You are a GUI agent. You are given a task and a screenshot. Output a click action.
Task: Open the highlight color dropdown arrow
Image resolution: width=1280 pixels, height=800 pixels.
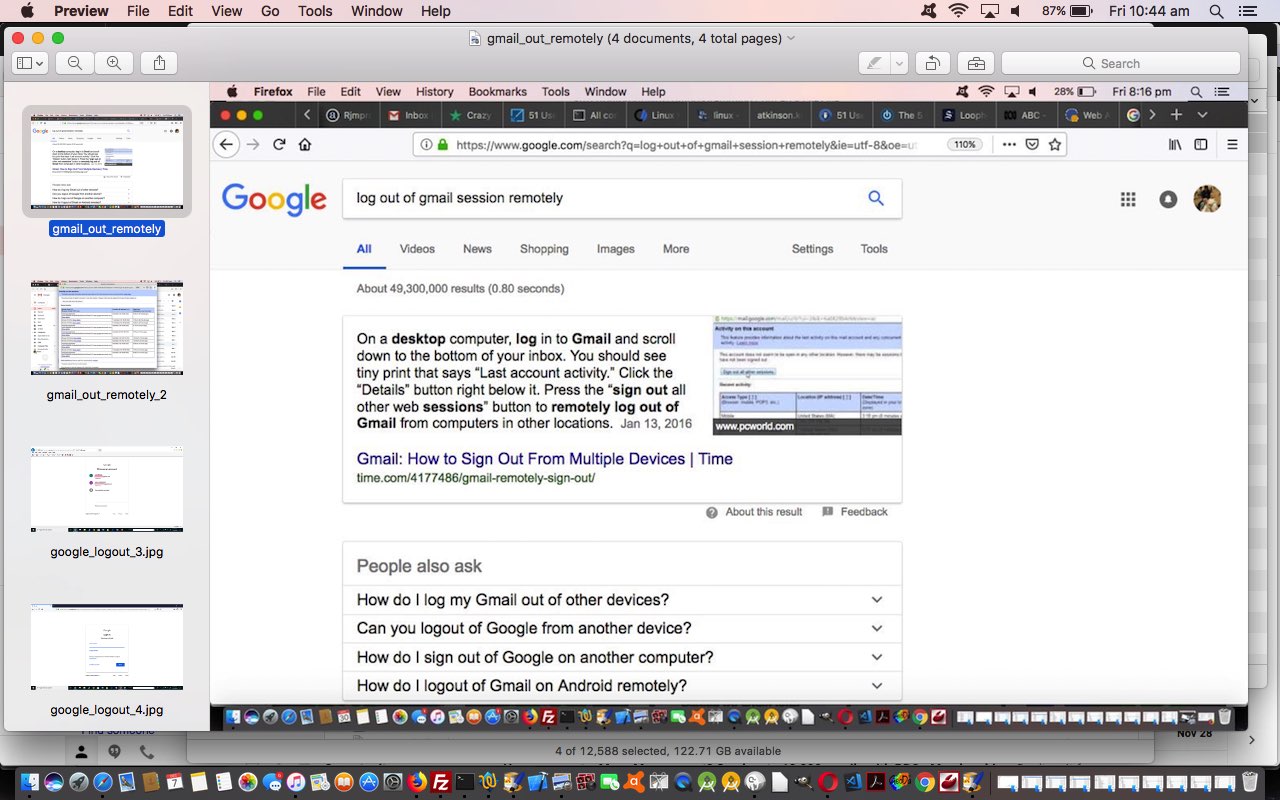[899, 63]
